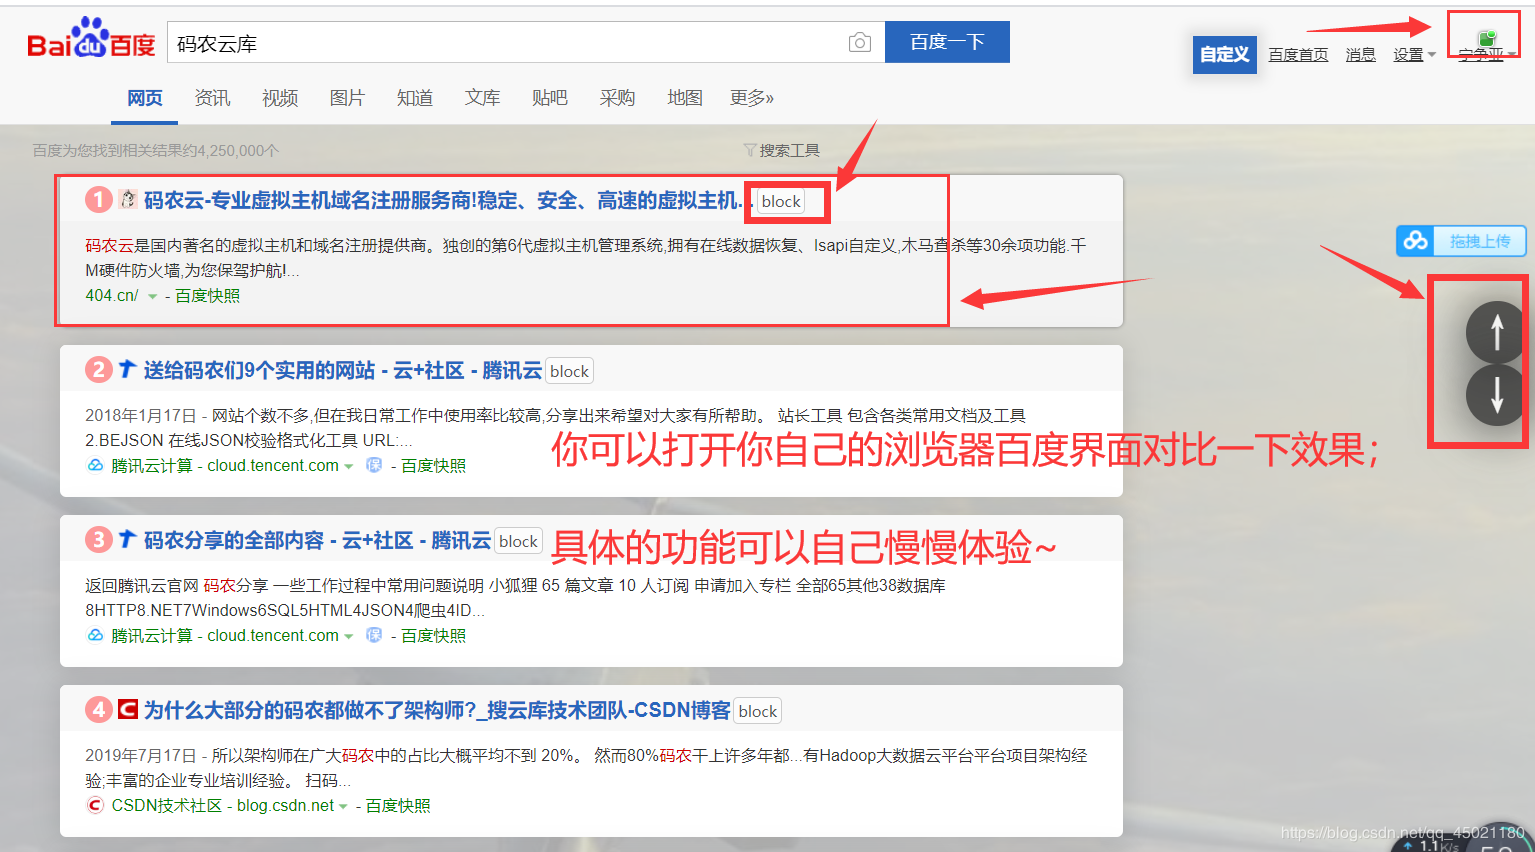
Task: Open result 为什么大部分的码农都做不了架构师
Action: pos(437,711)
